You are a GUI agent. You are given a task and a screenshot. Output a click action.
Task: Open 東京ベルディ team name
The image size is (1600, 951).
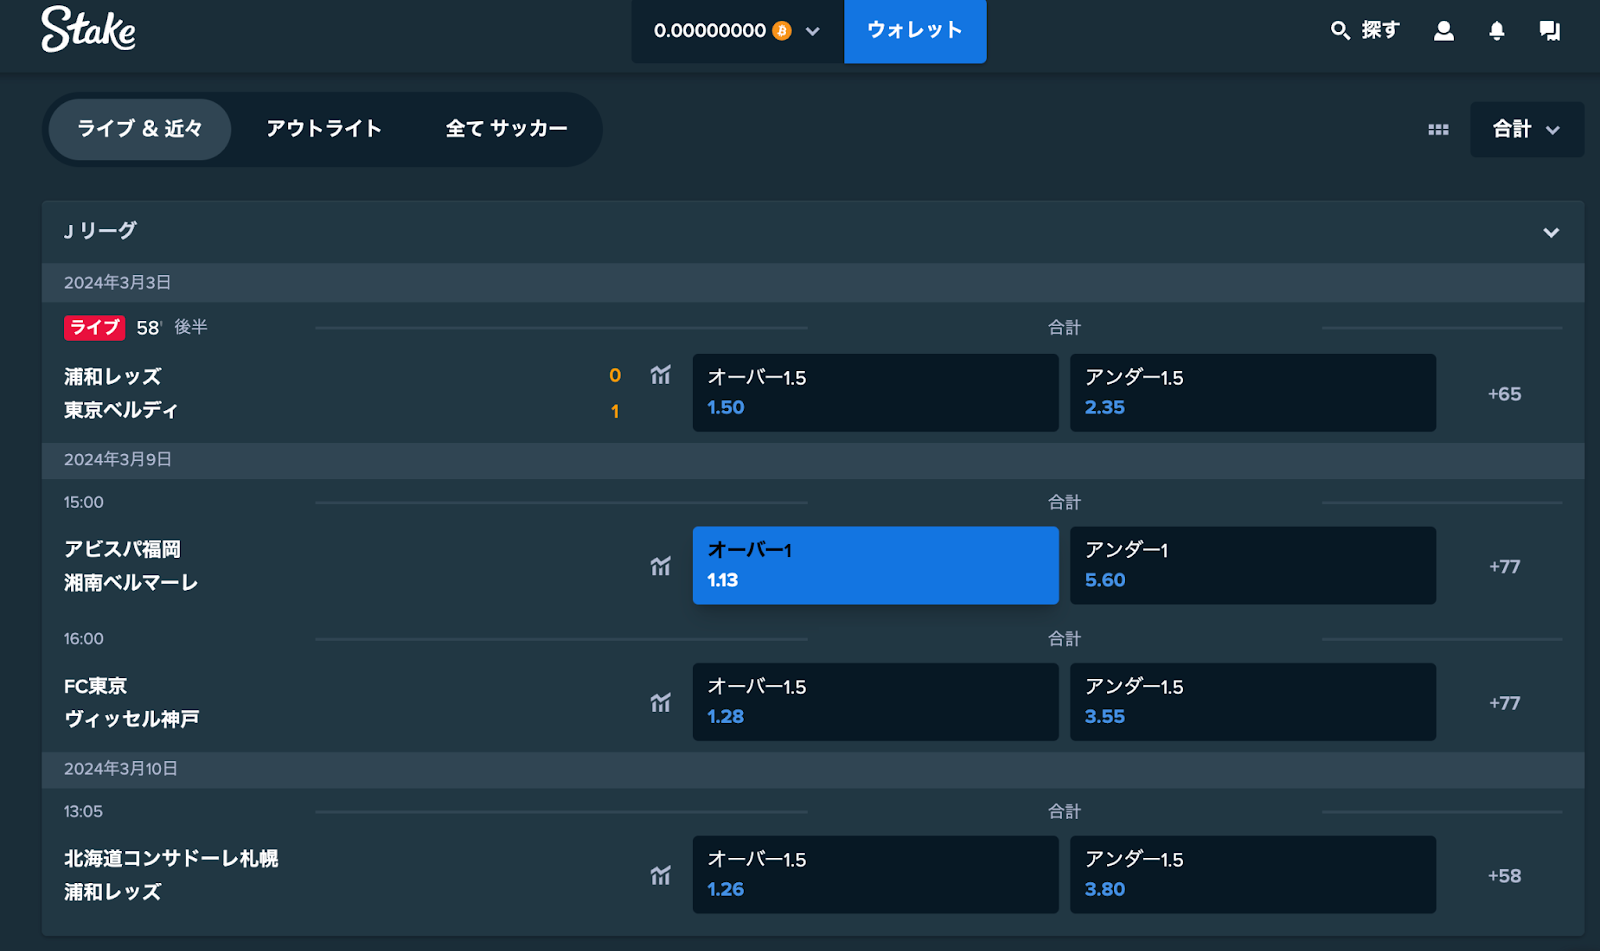click(121, 410)
